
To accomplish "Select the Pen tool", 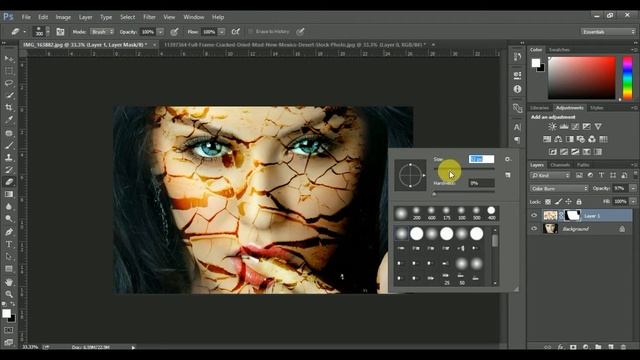I will tap(9, 232).
